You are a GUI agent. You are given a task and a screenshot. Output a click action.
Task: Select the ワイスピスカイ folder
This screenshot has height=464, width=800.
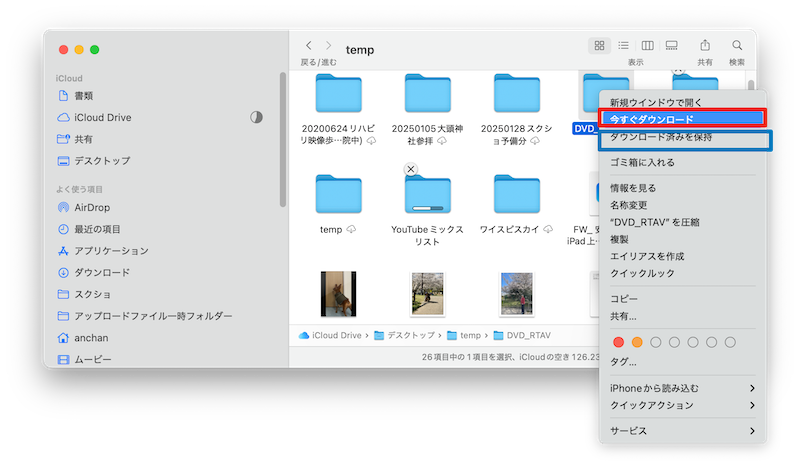[x=516, y=194]
